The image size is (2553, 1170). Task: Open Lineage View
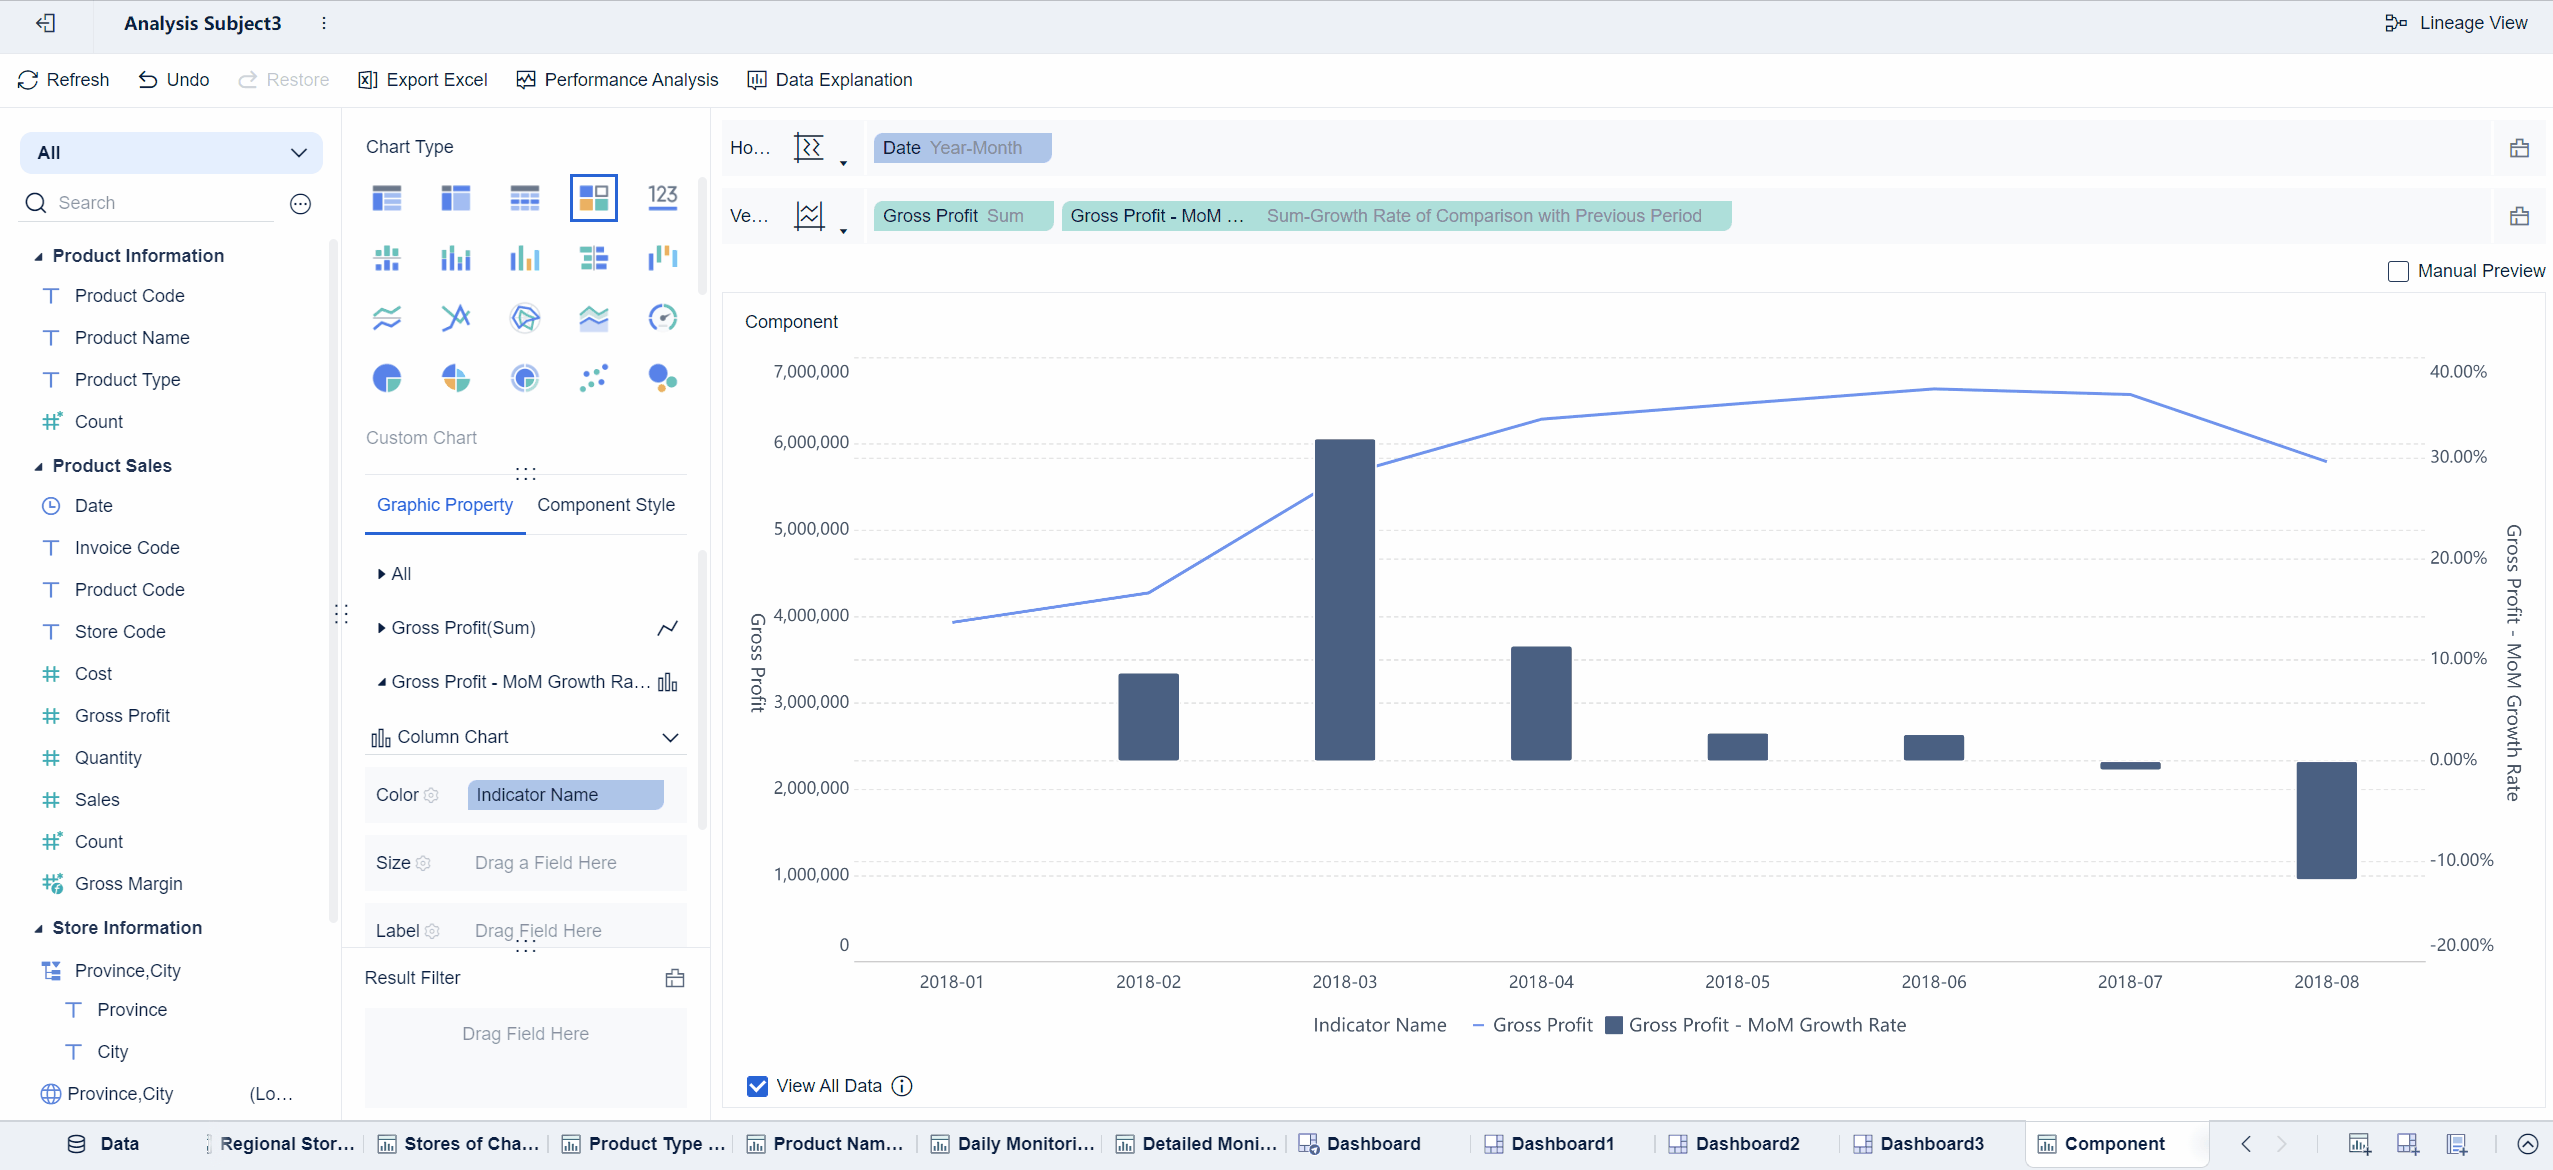(x=2455, y=23)
